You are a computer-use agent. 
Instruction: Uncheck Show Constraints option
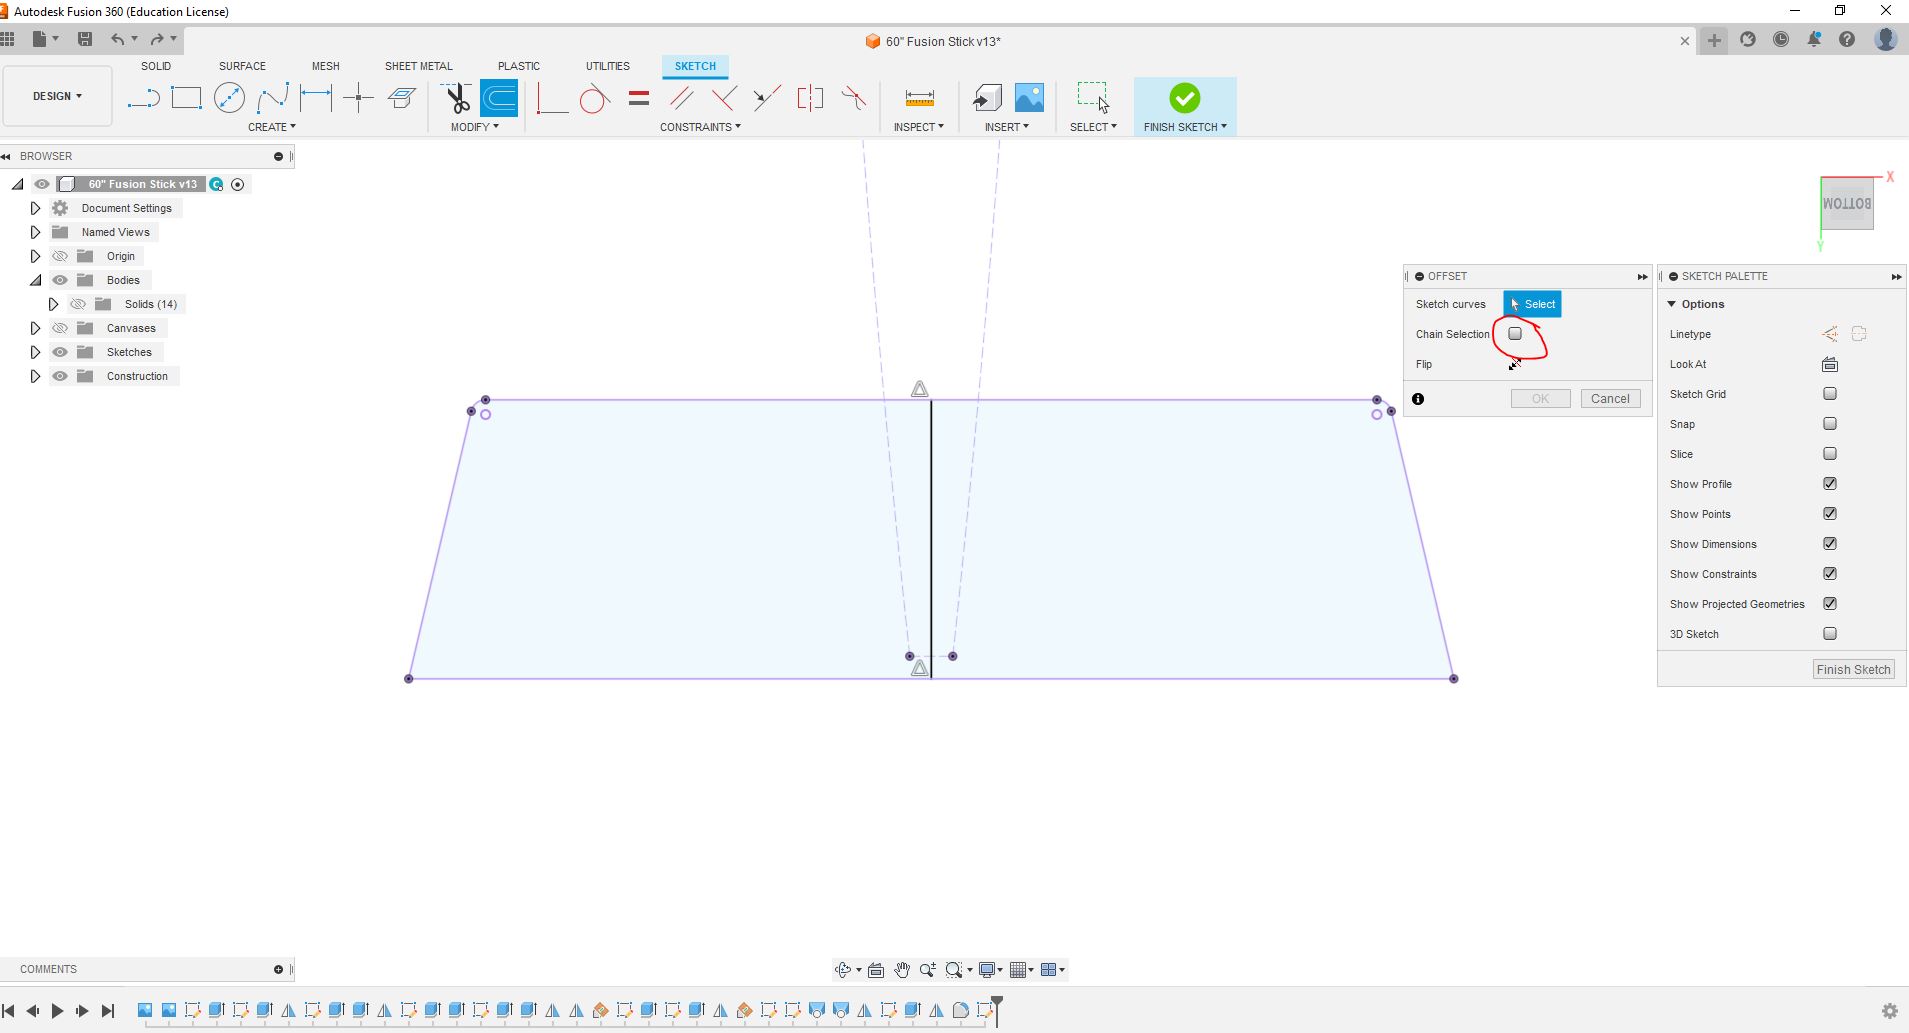click(x=1829, y=574)
